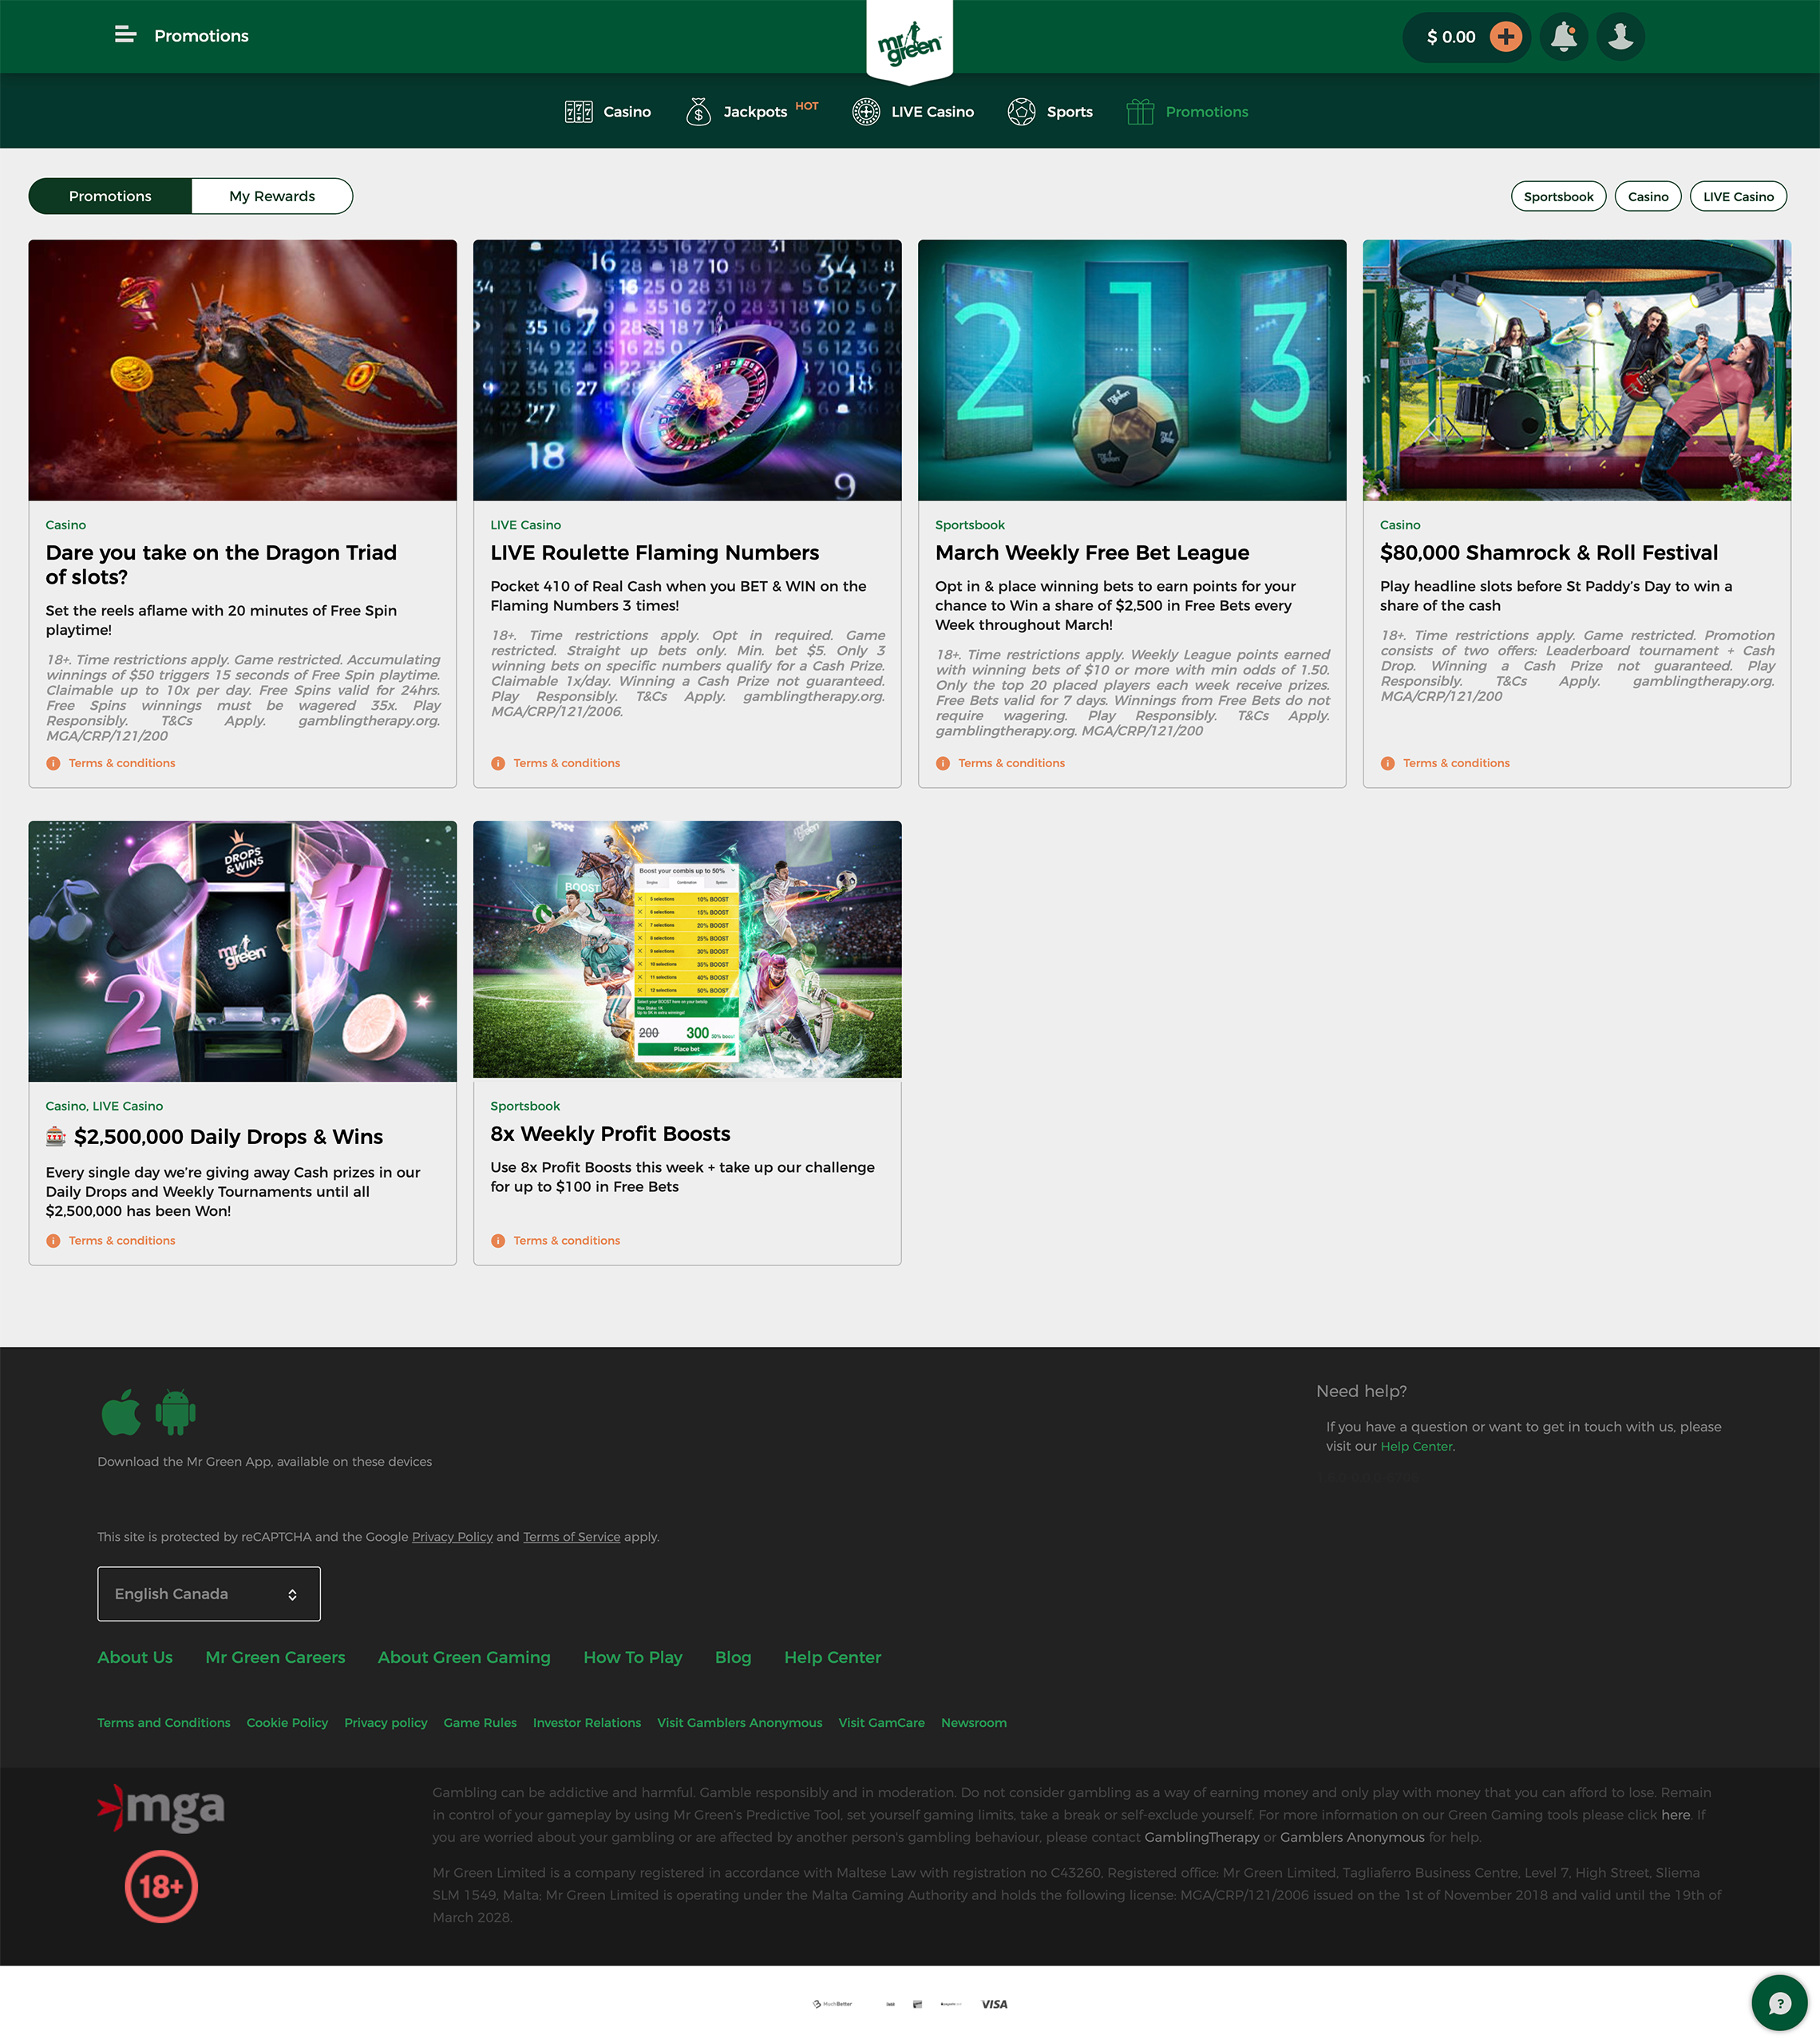Image resolution: width=1820 pixels, height=2043 pixels.
Task: Click info icon on Shamrock Festival terms
Action: point(1388,763)
